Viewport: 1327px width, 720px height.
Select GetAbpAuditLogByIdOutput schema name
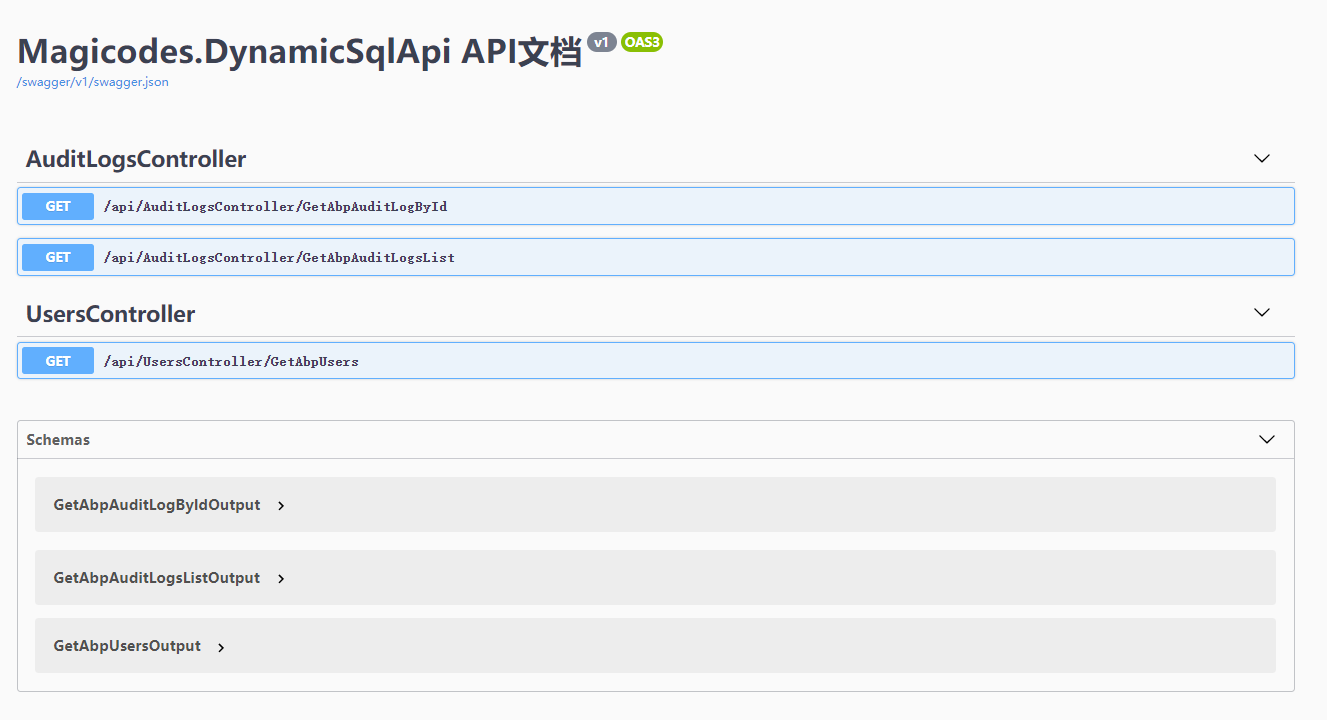[157, 505]
